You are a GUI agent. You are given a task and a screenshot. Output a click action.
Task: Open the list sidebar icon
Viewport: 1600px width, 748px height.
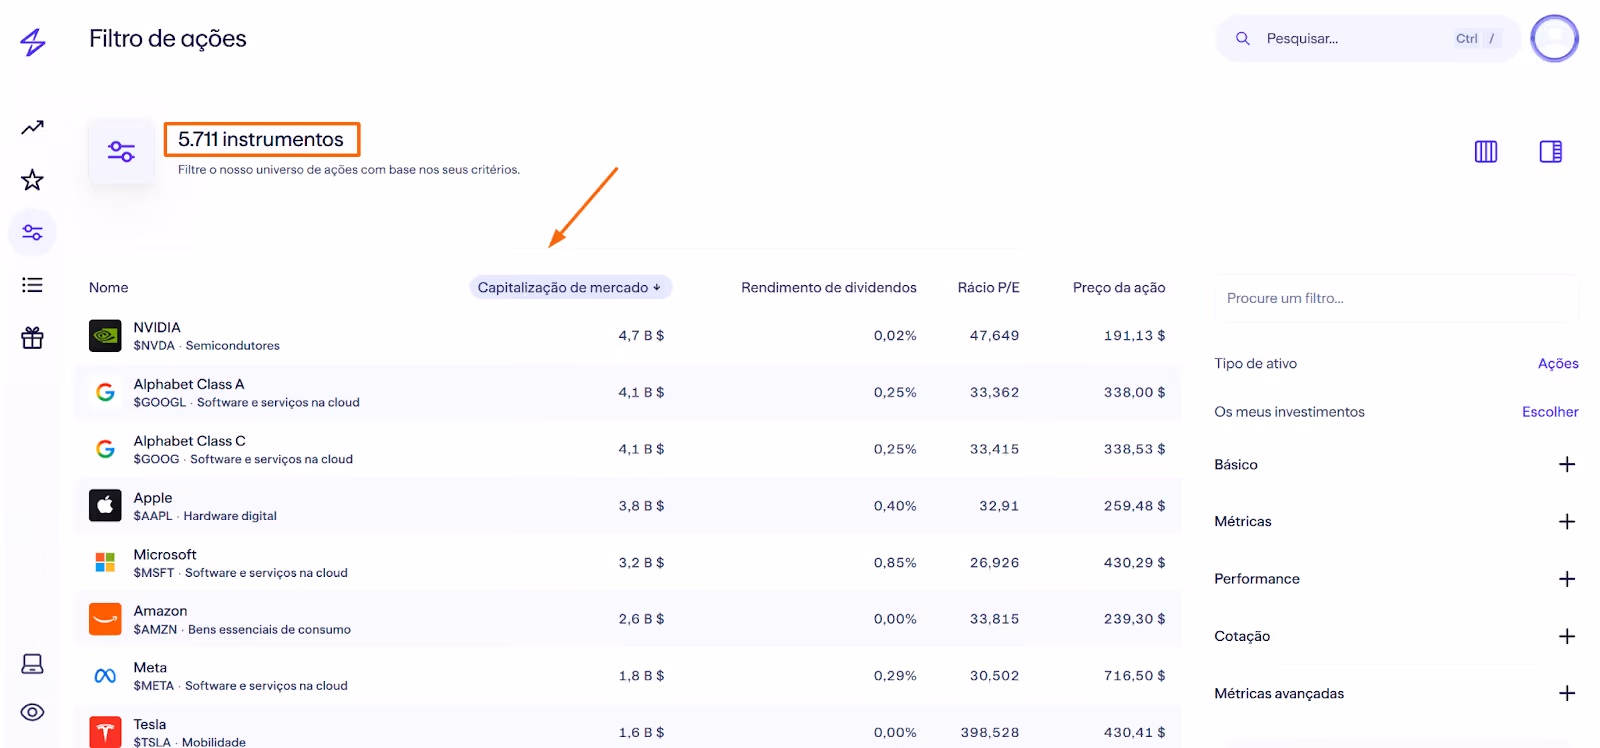[32, 285]
